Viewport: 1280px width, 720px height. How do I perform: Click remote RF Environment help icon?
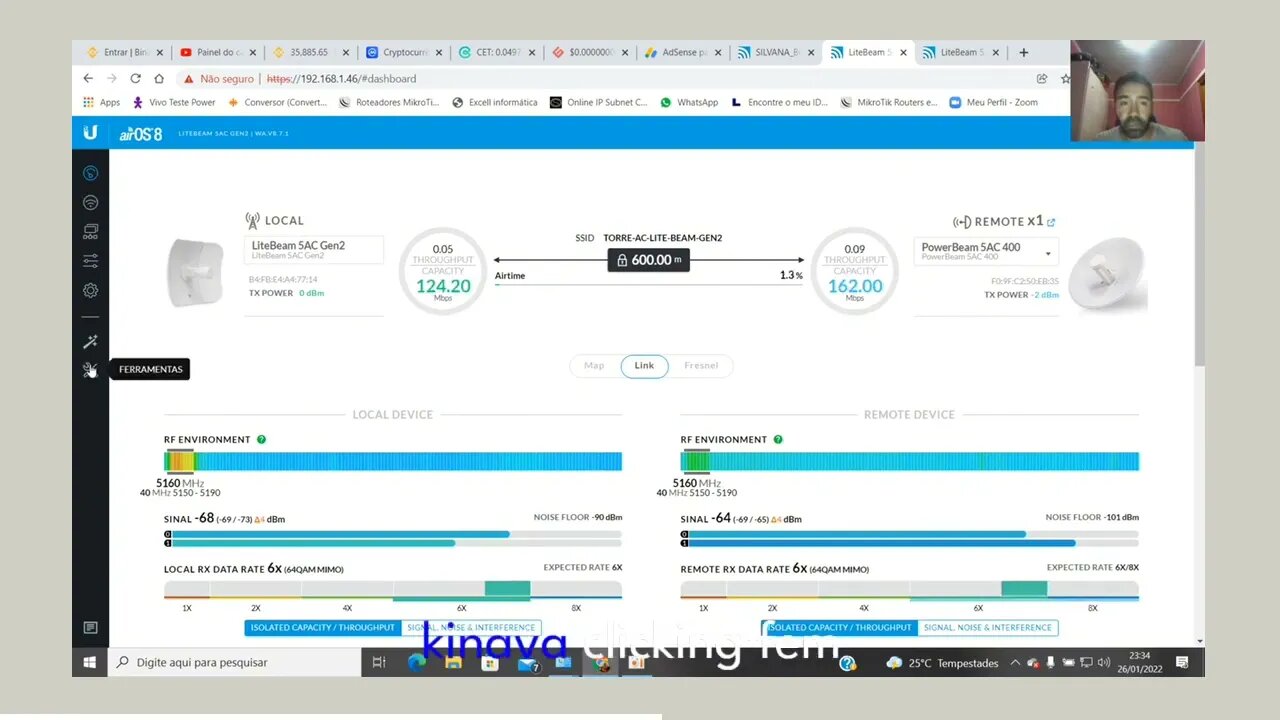click(778, 439)
